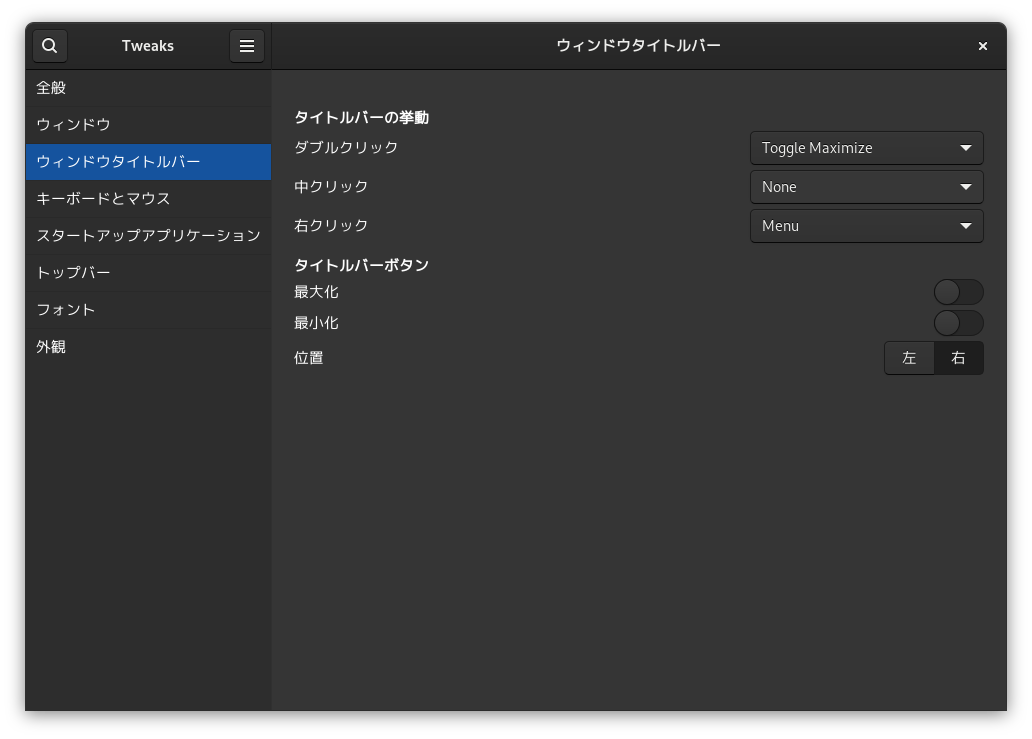The image size is (1032, 739).
Task: Open the 右クリック Menu dropdown
Action: point(866,226)
